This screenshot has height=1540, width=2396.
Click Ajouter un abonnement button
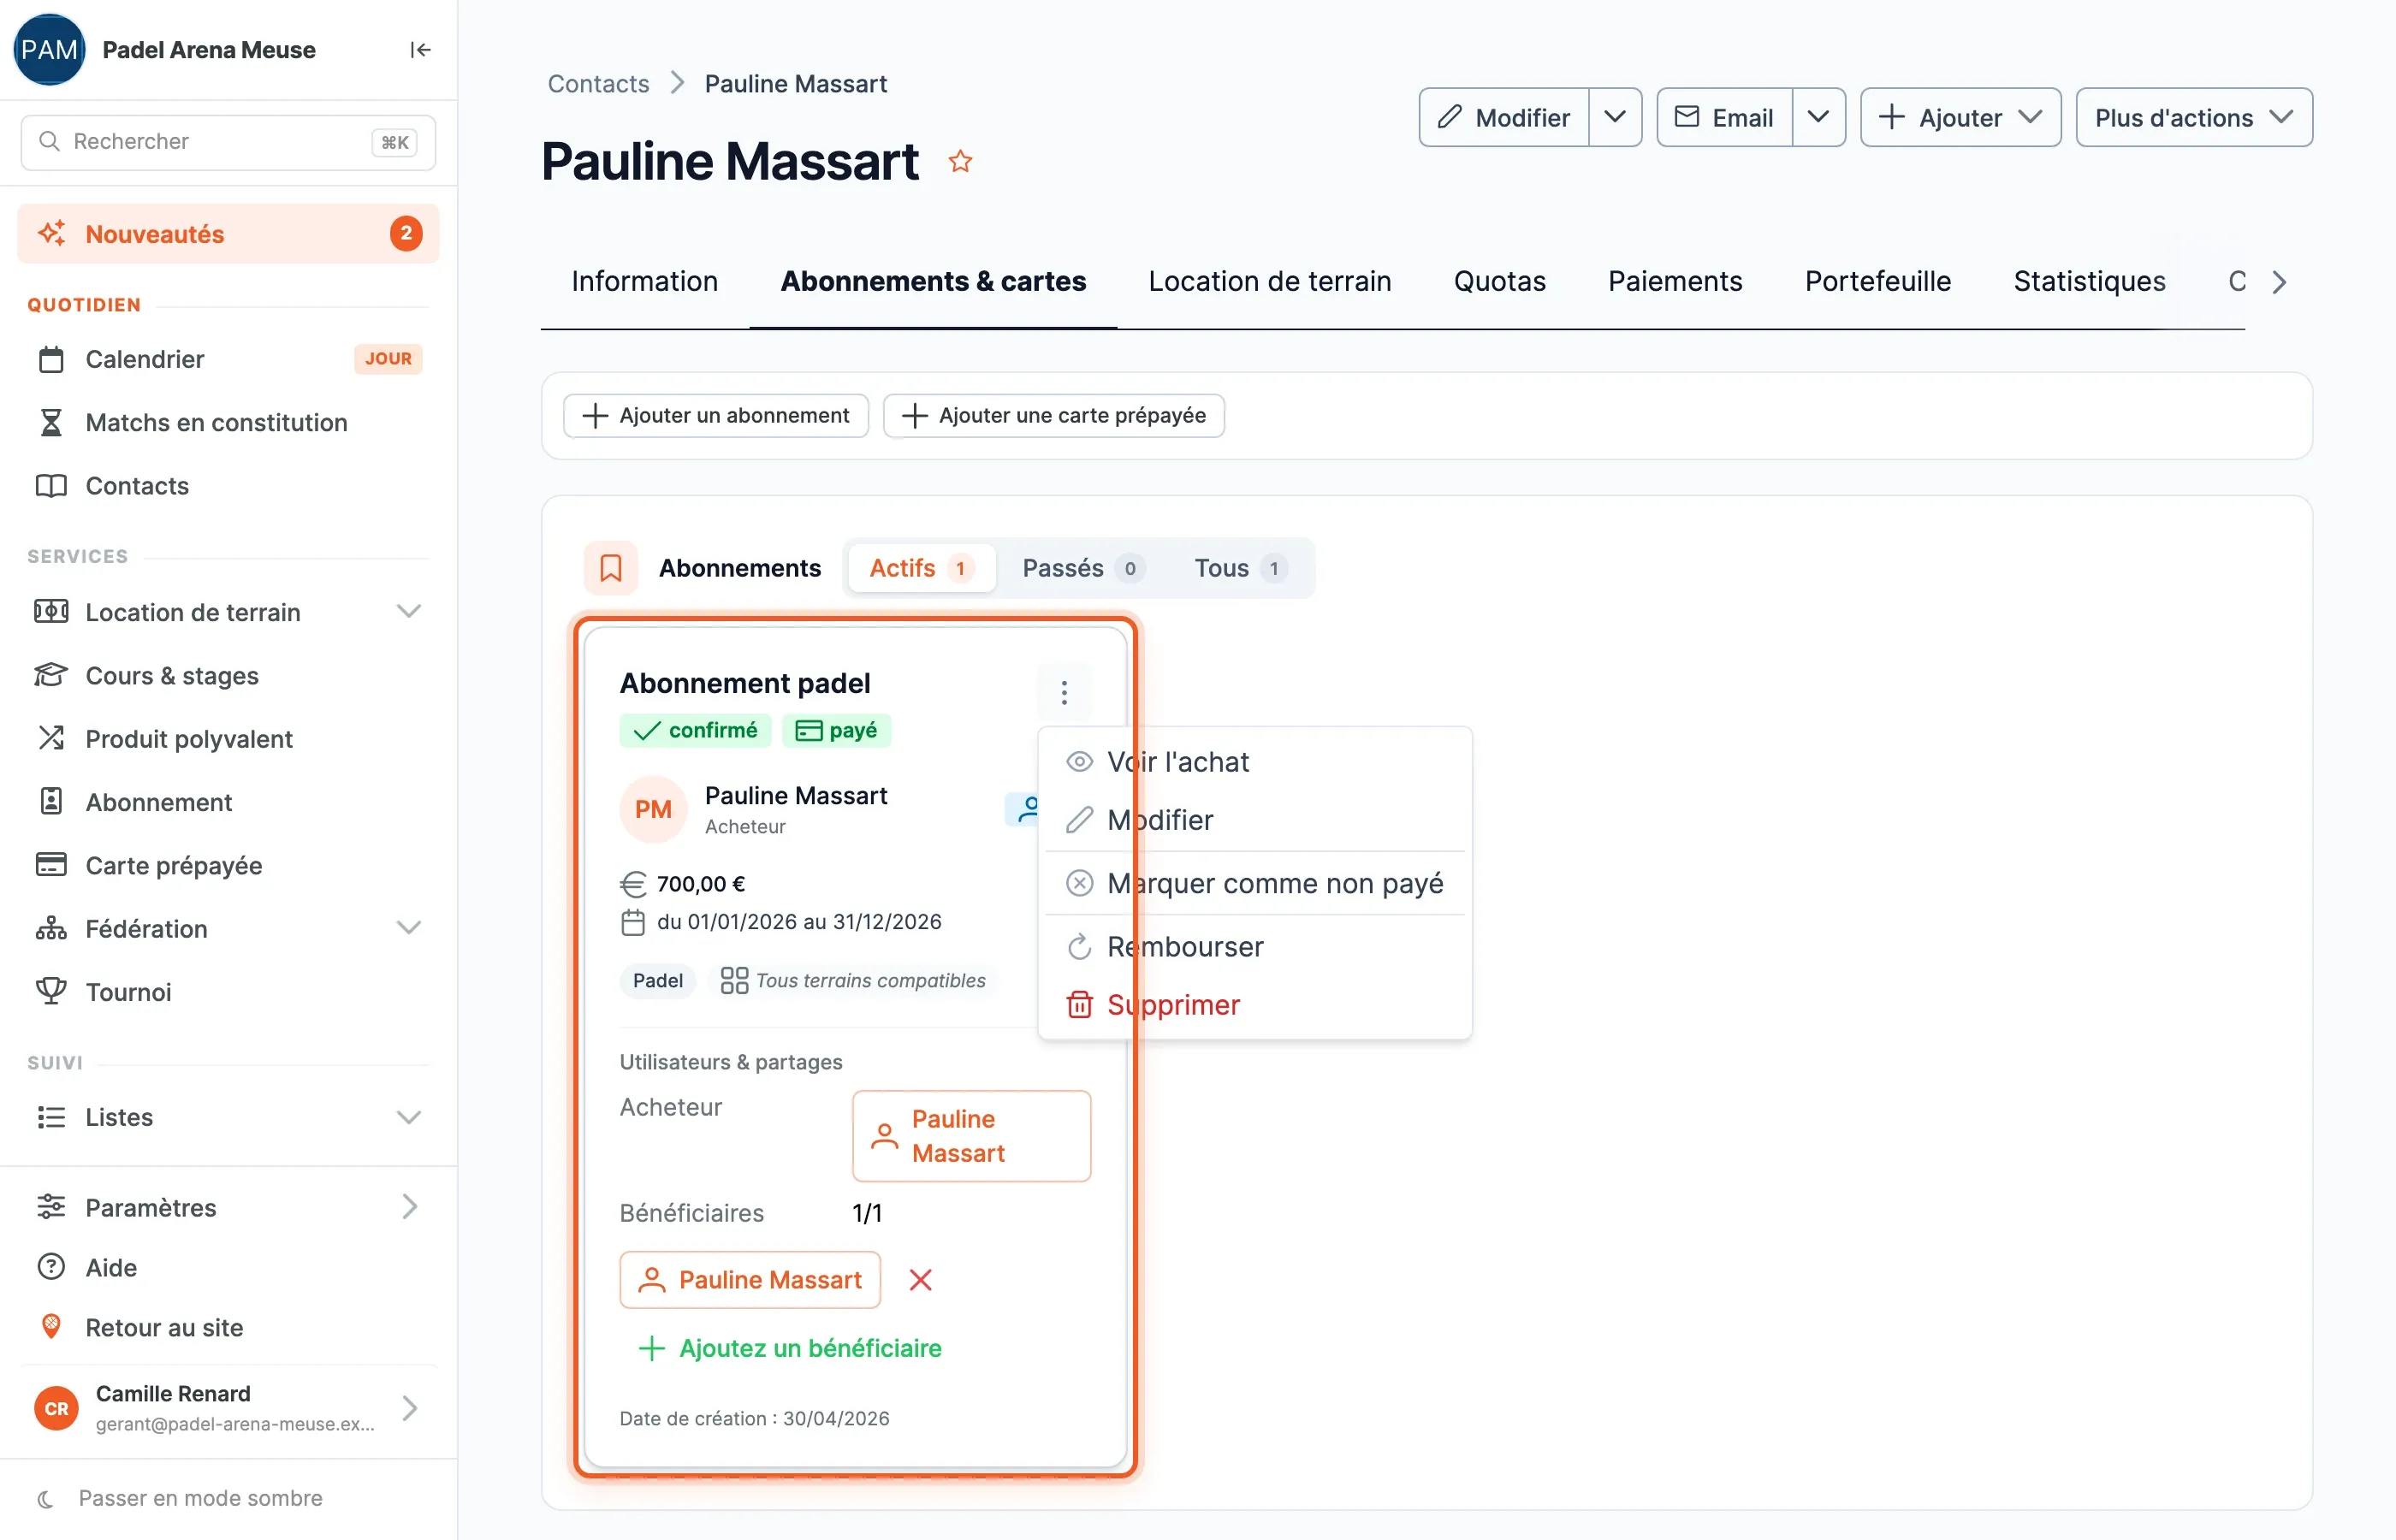tap(716, 415)
